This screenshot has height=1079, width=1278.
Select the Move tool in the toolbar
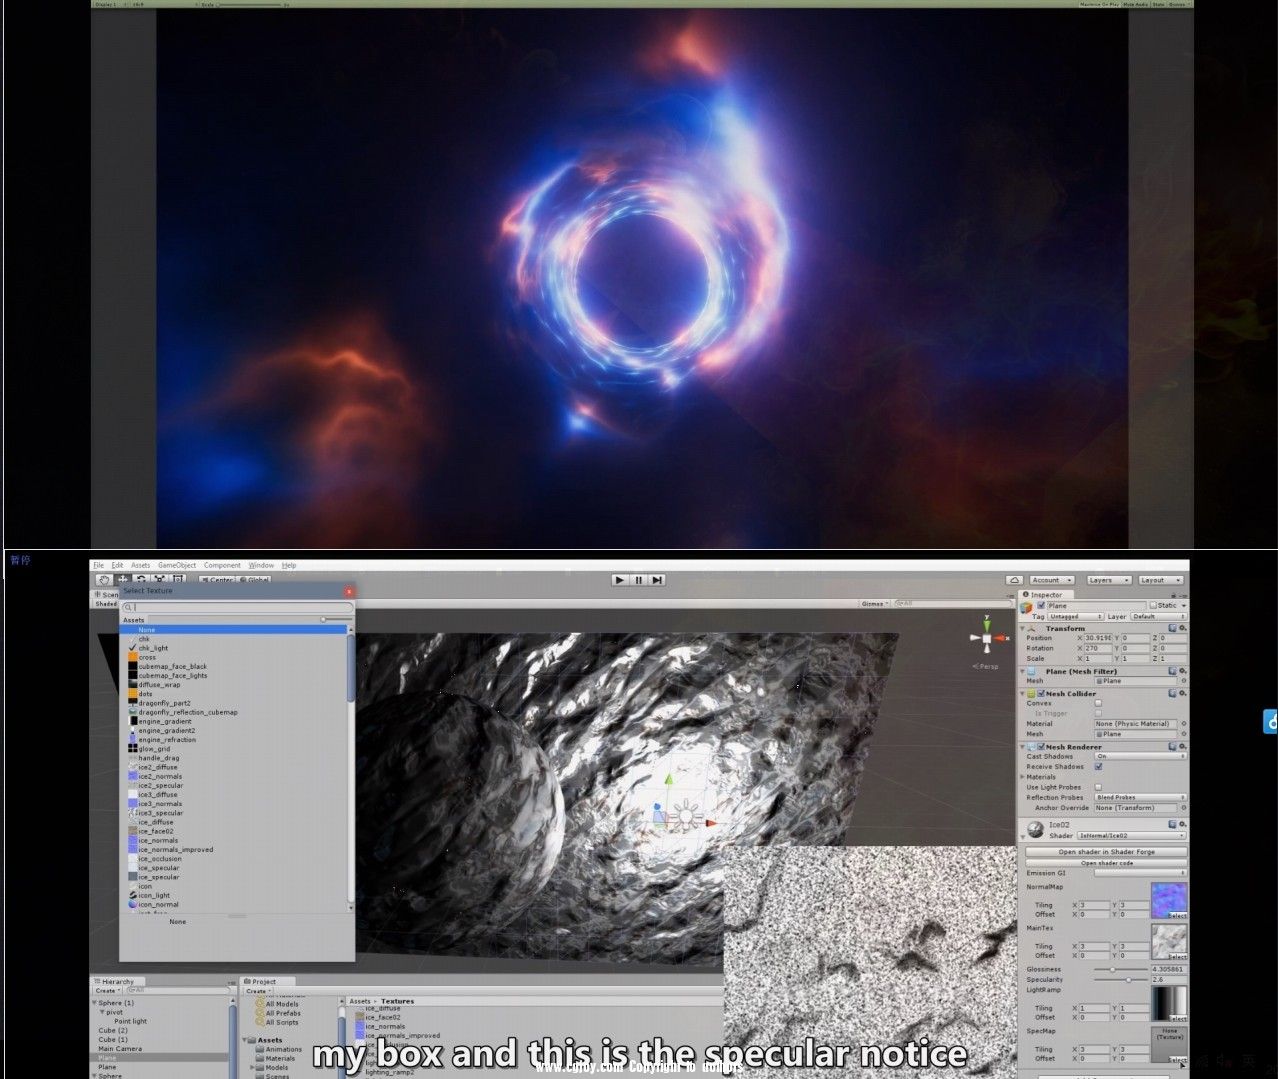click(122, 579)
